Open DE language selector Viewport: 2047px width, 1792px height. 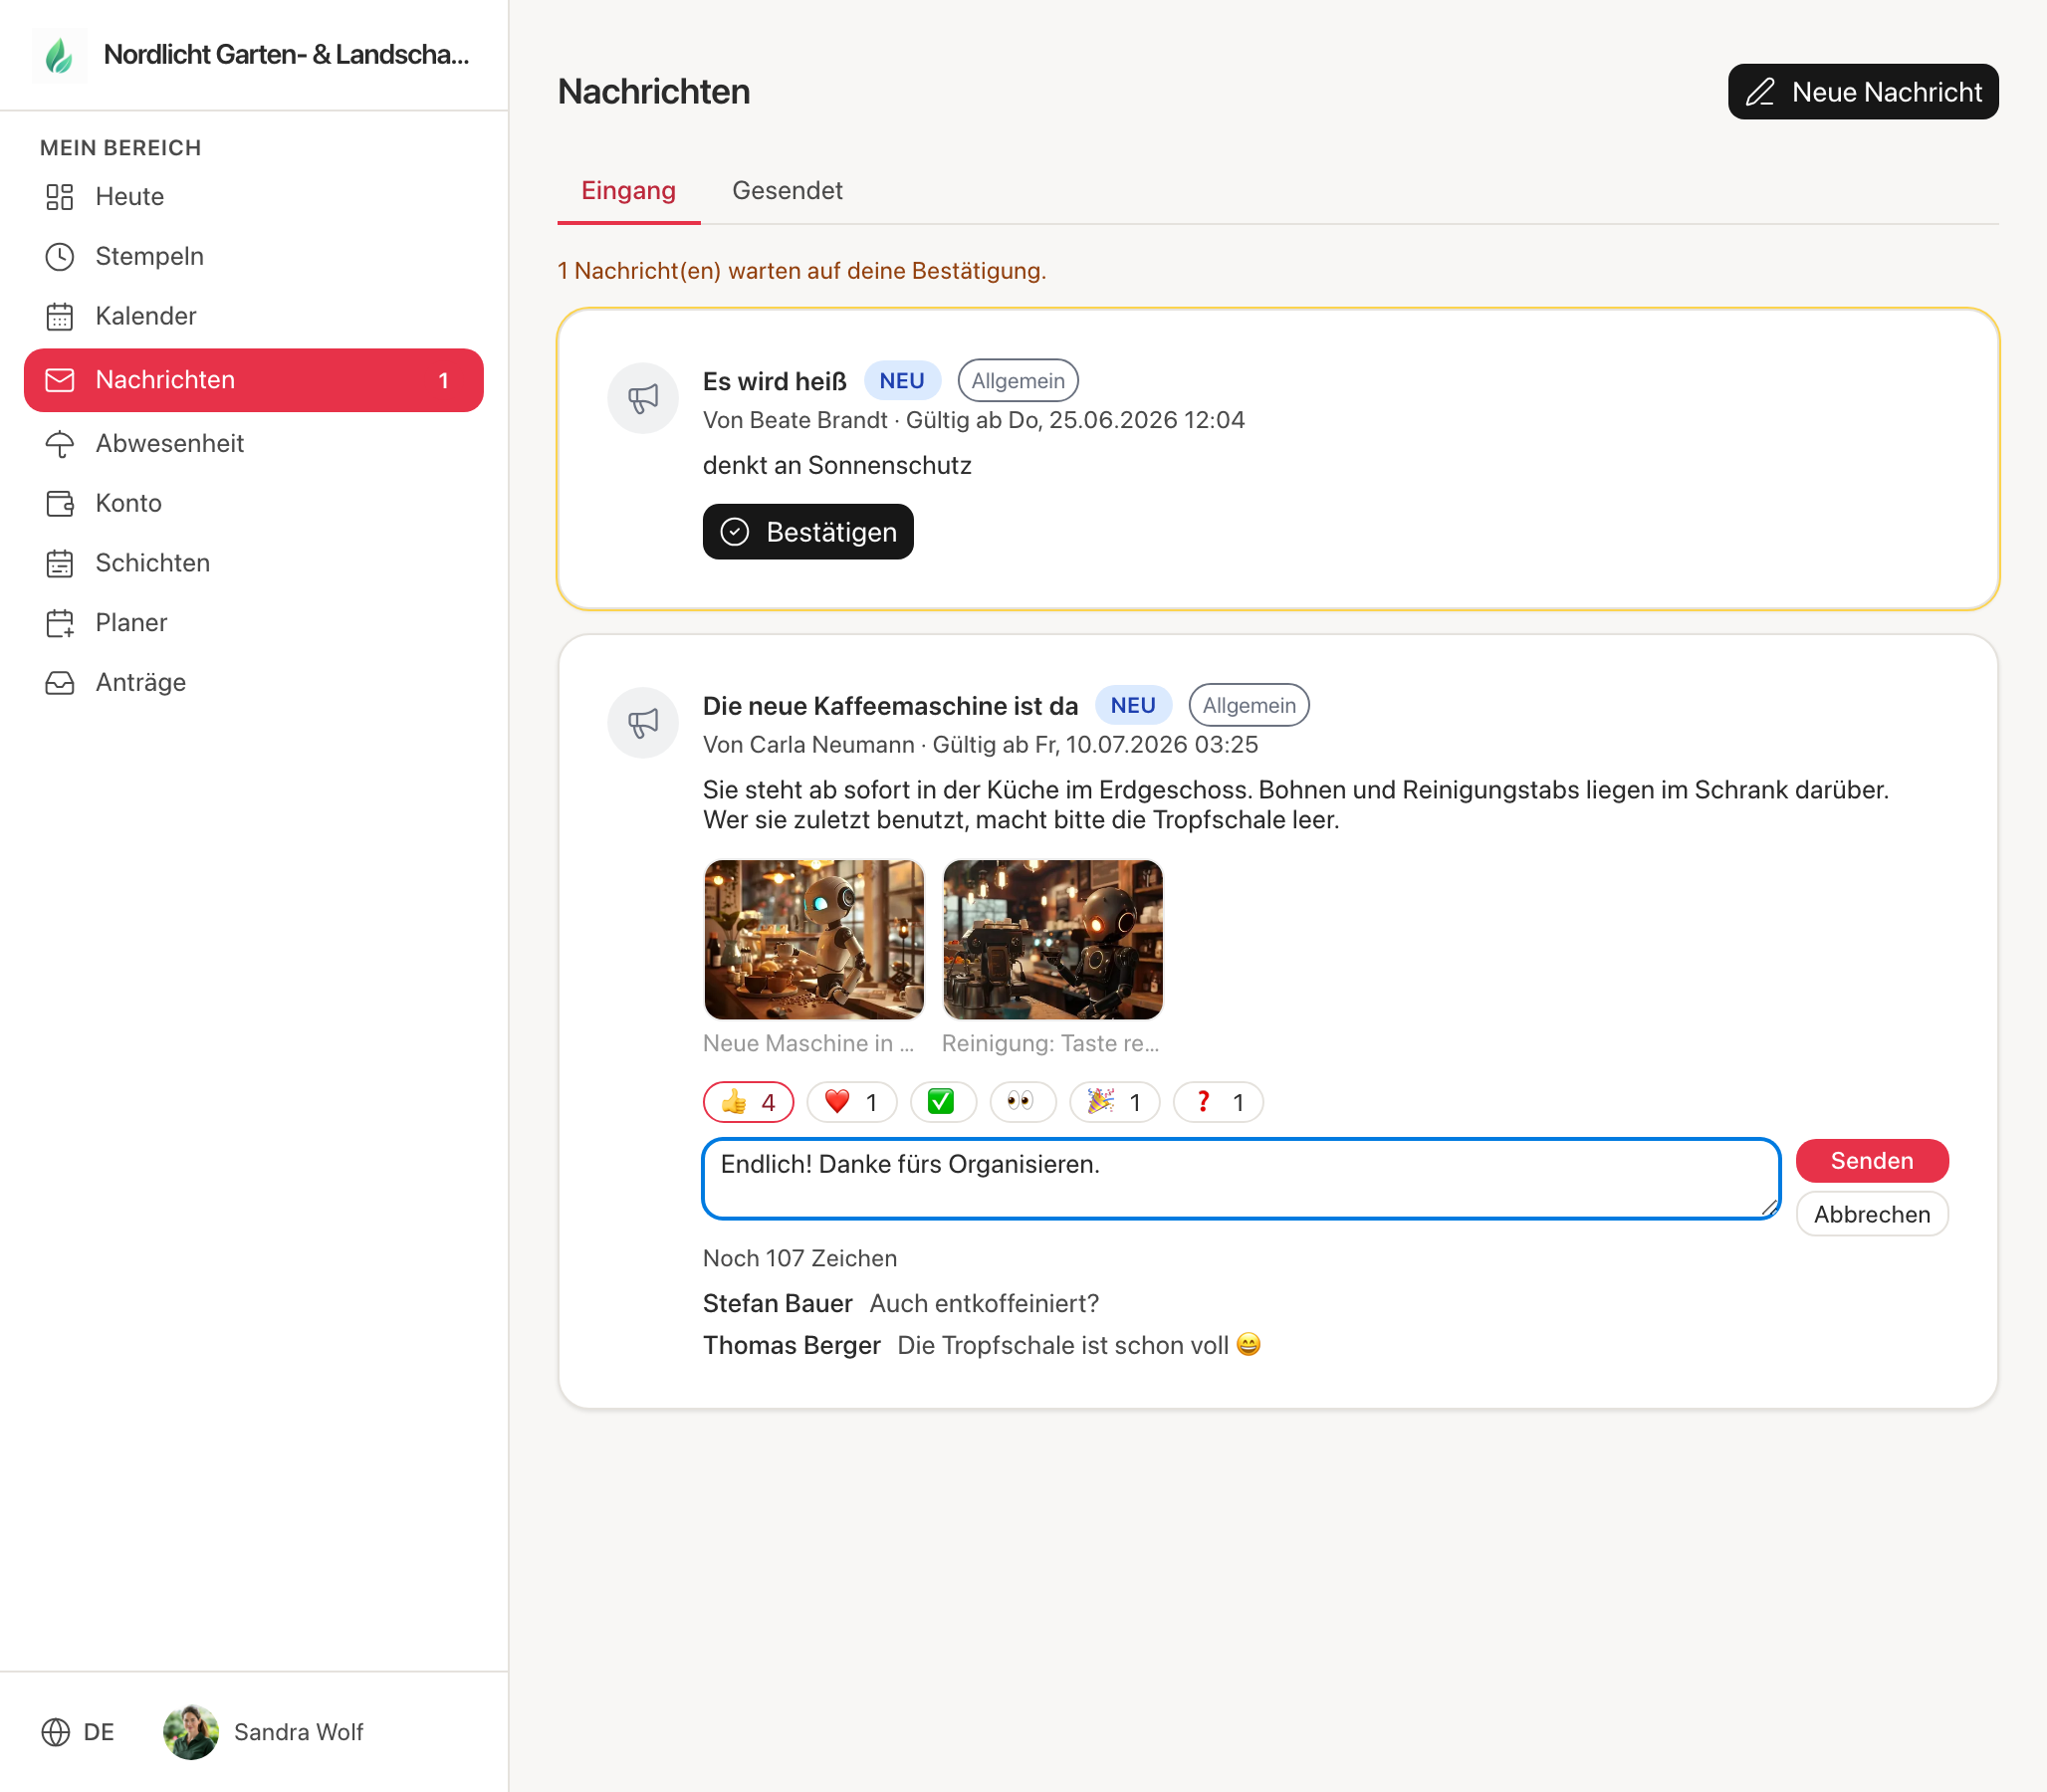point(78,1732)
